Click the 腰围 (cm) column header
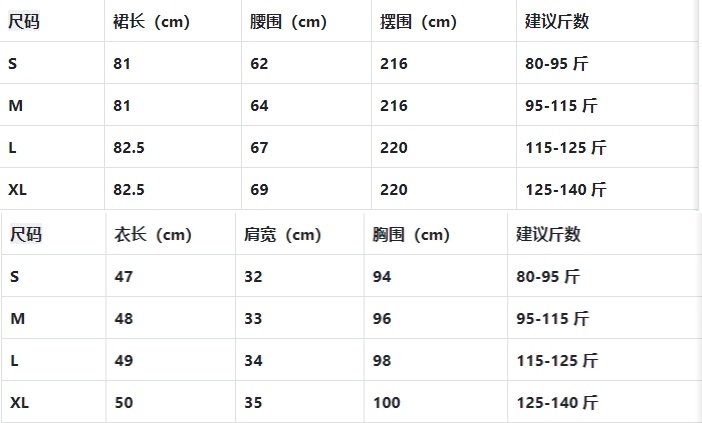The width and height of the screenshot is (702, 423). pos(288,22)
